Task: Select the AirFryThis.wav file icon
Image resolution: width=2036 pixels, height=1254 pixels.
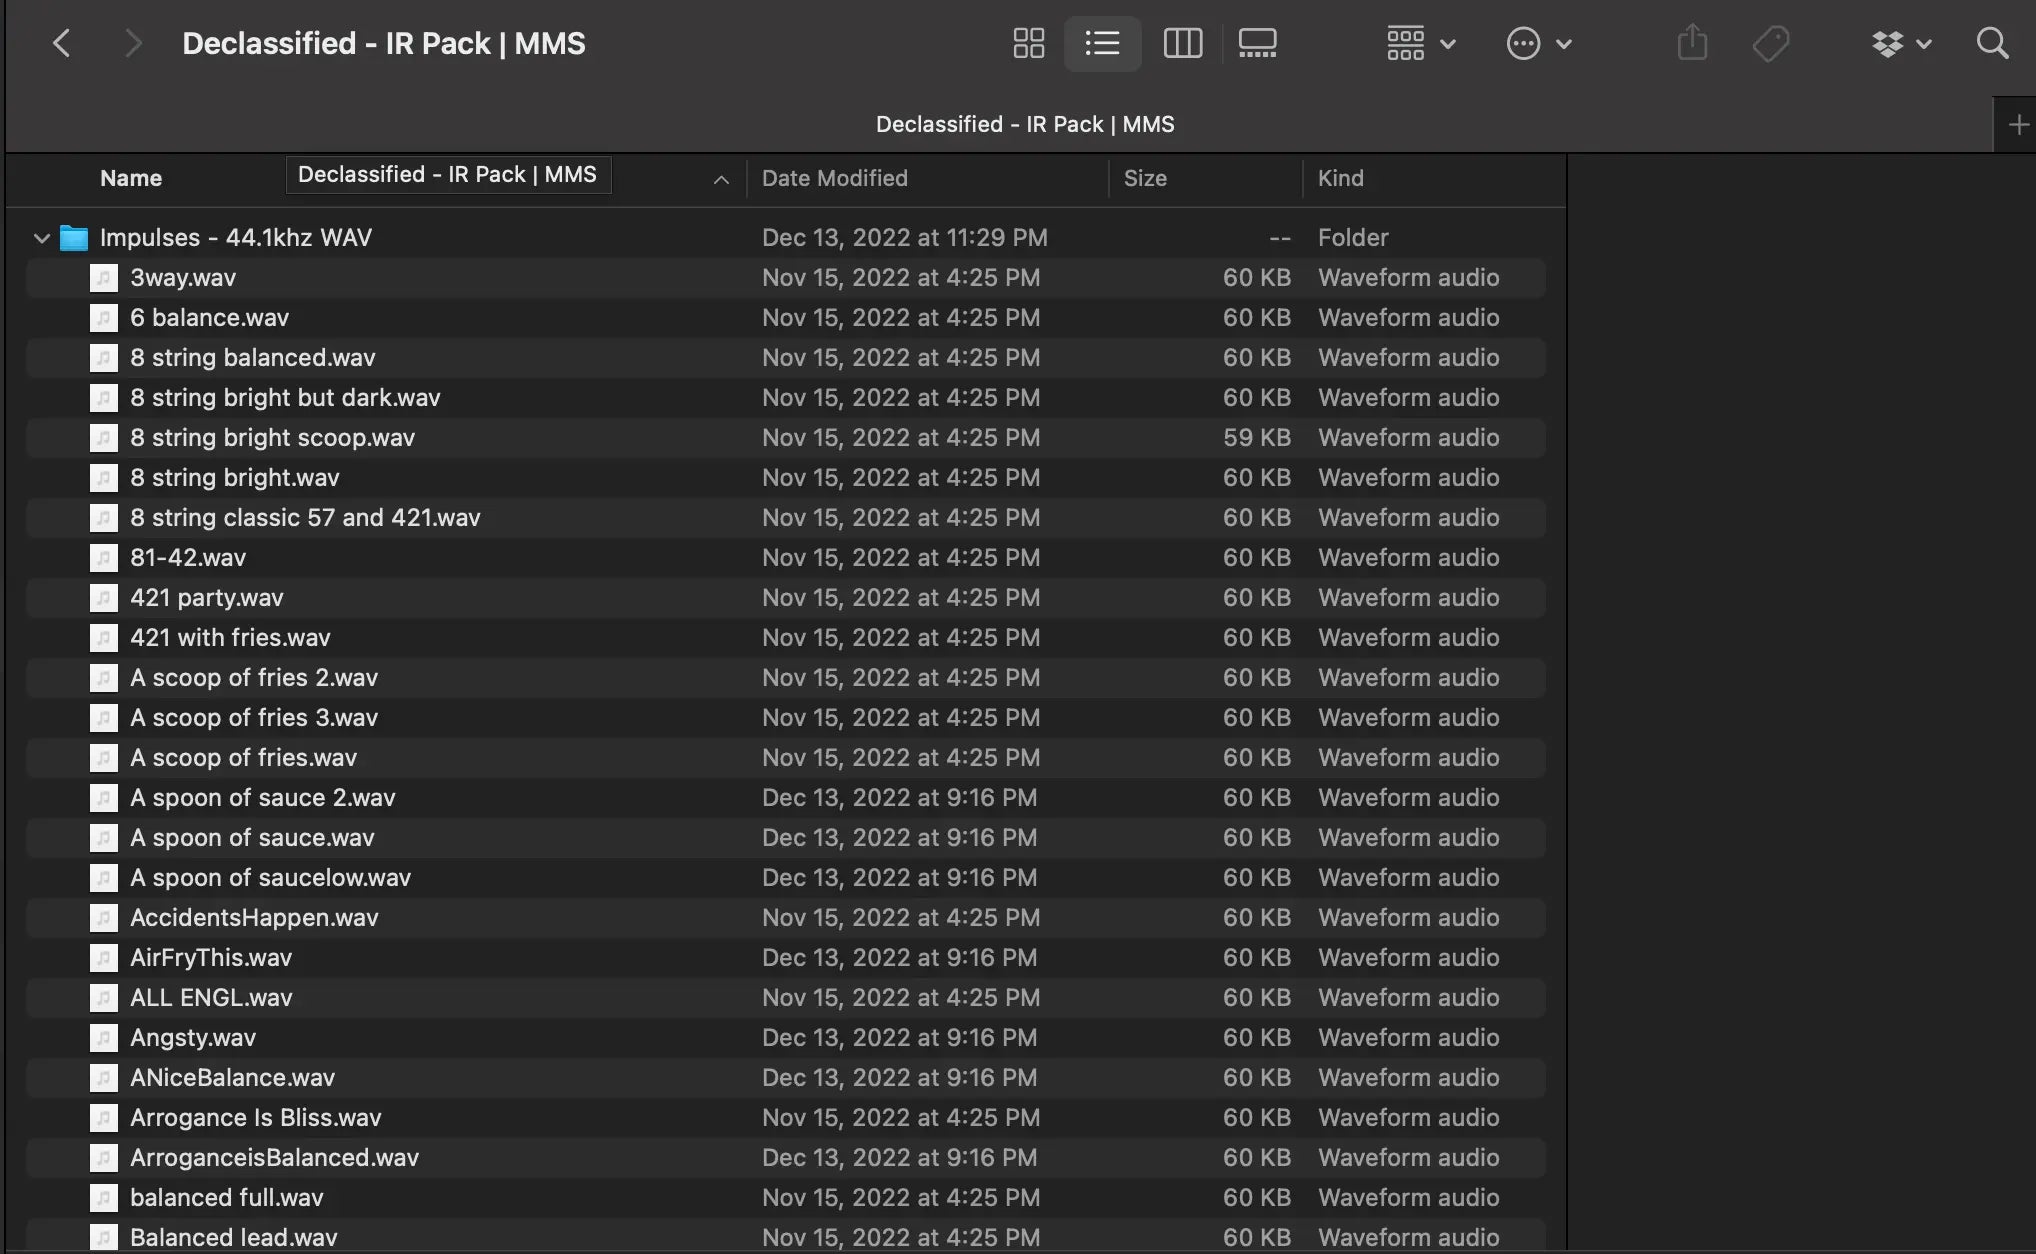Action: [x=104, y=958]
